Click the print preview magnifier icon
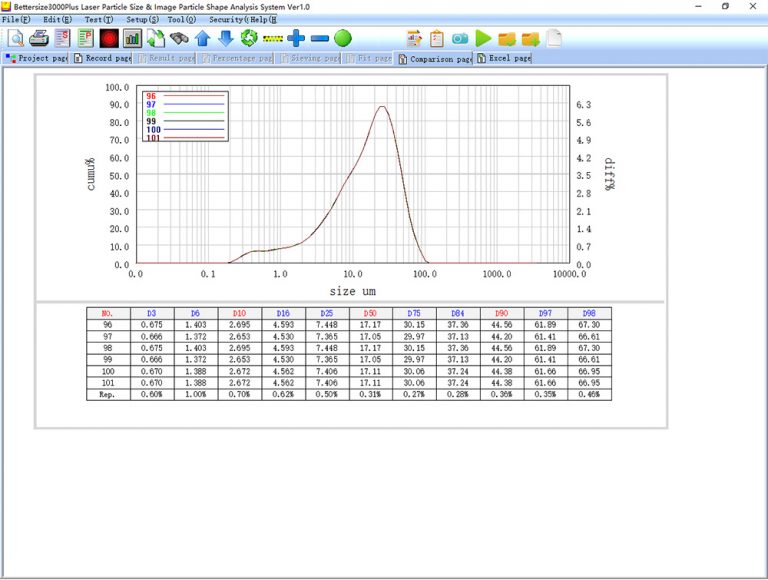The width and height of the screenshot is (768, 580). click(15, 38)
